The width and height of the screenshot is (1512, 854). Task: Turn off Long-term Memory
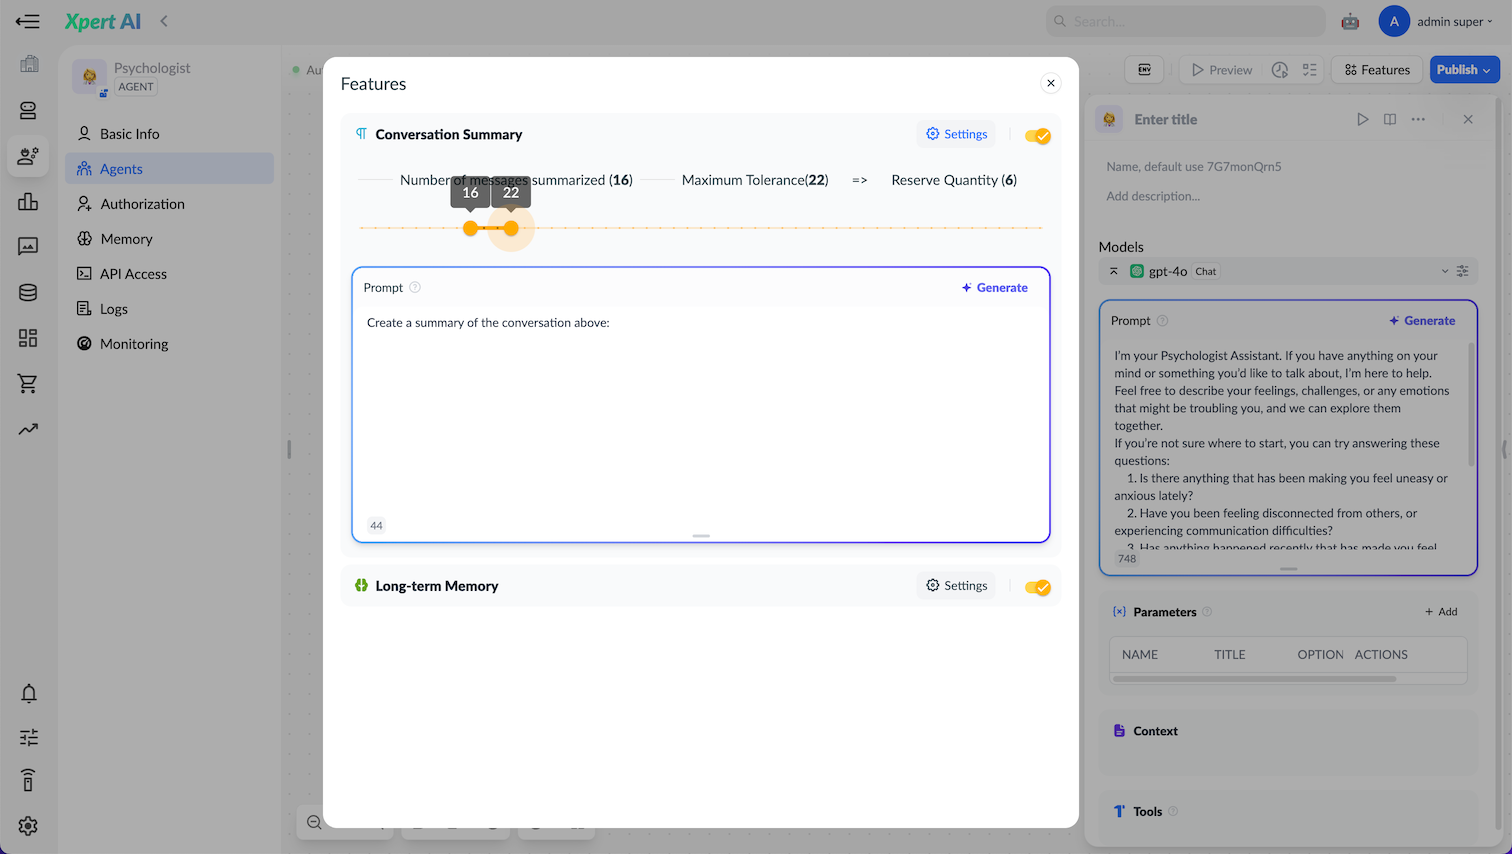pyautogui.click(x=1038, y=587)
